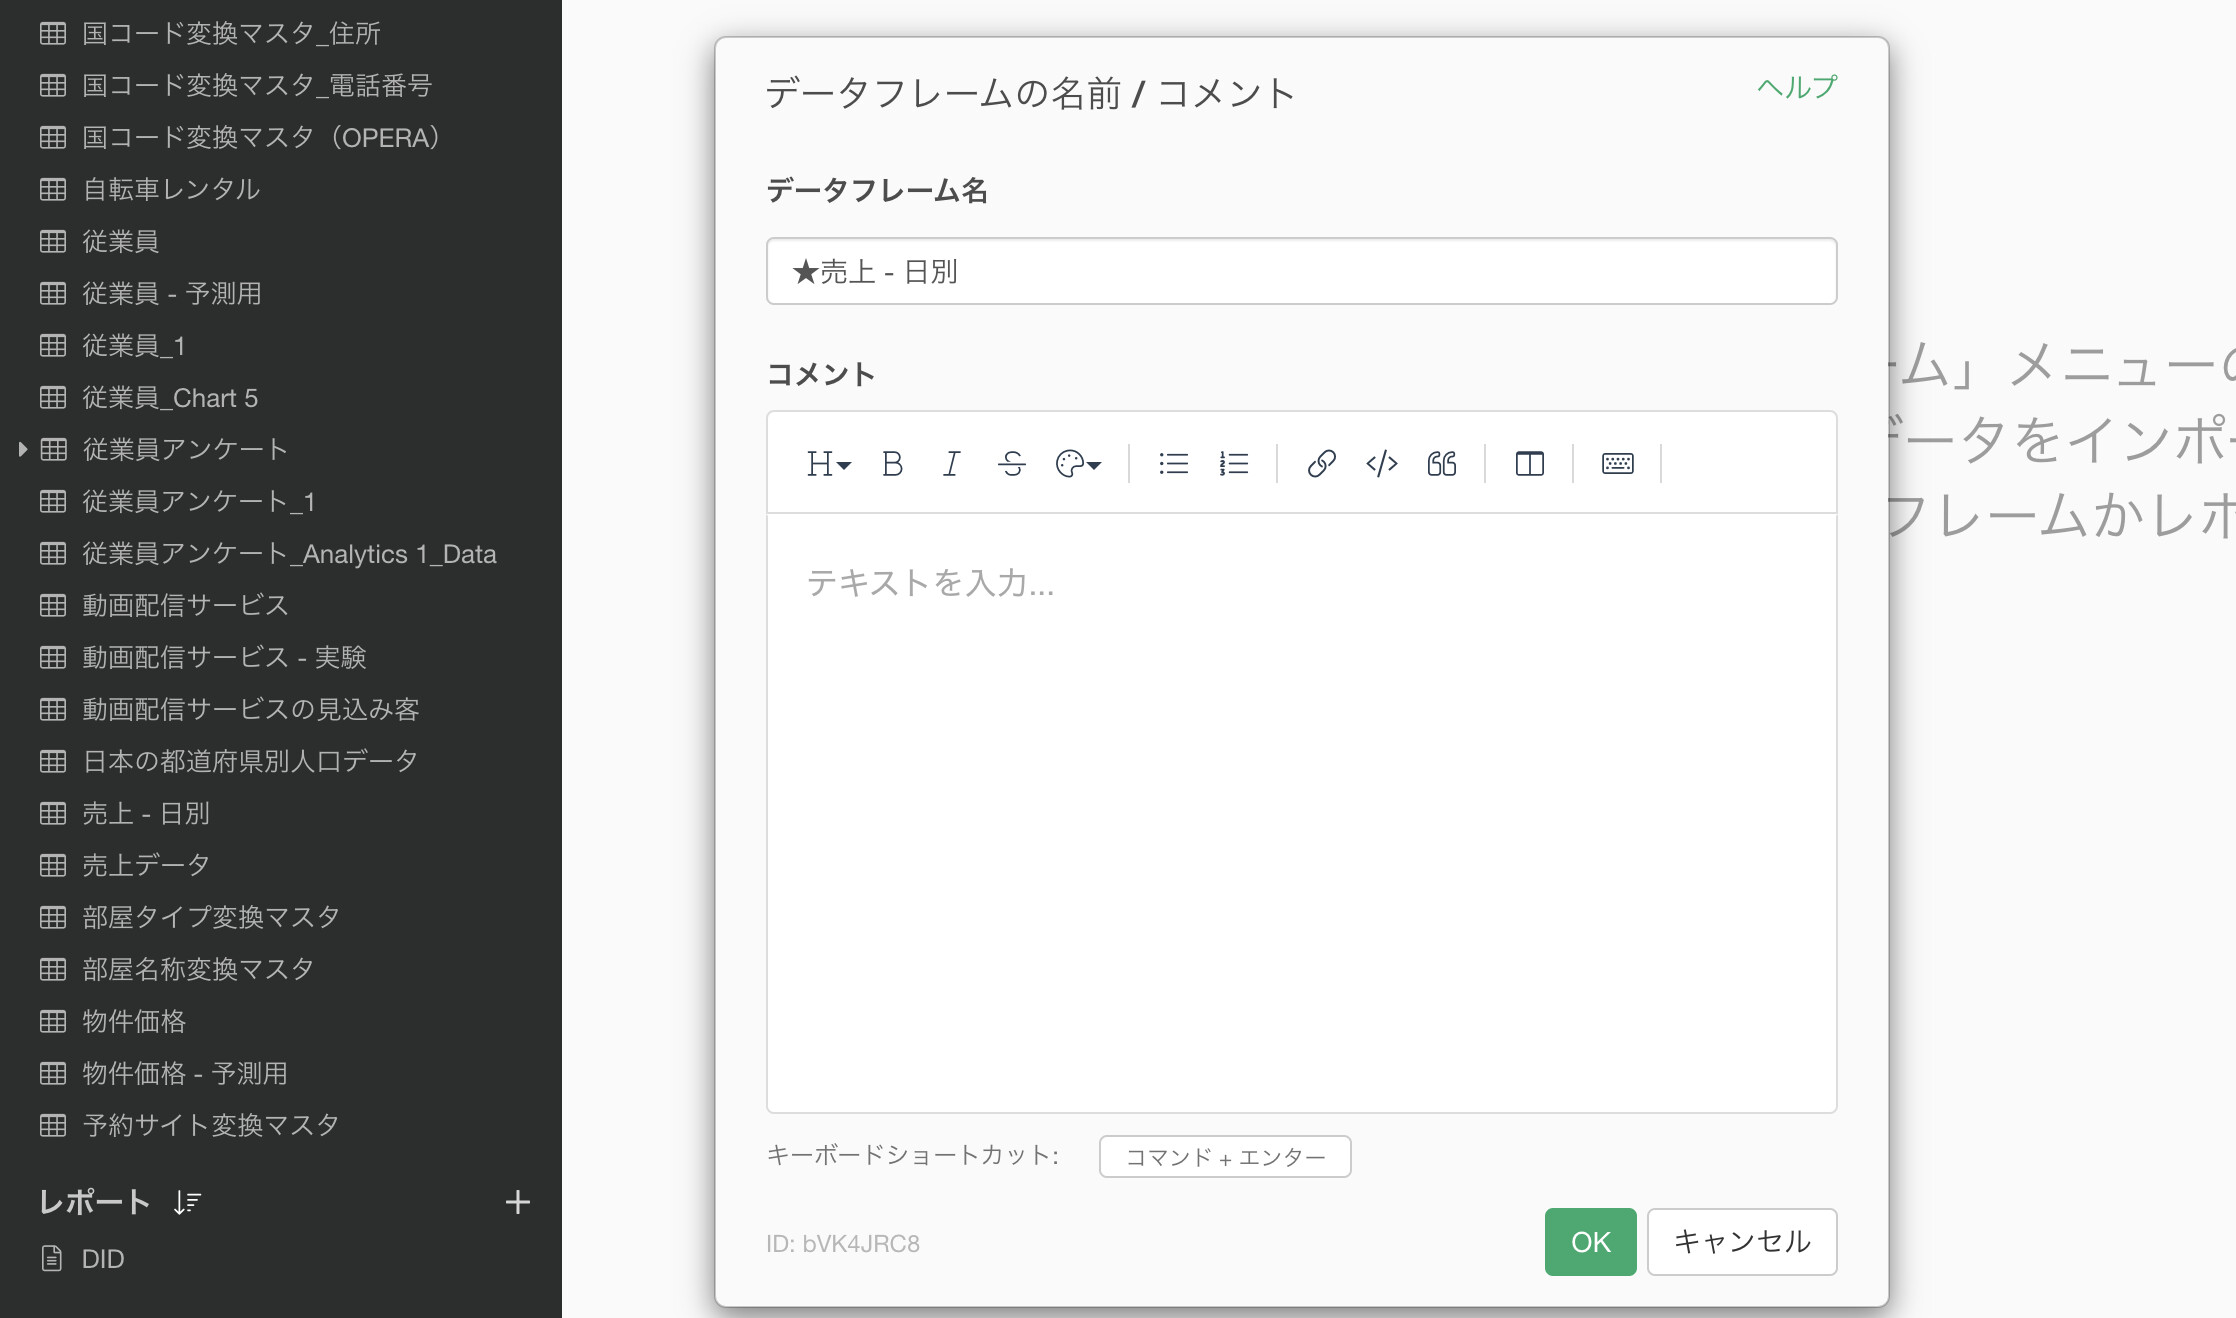Open the ヘルプ link
The width and height of the screenshot is (2236, 1318).
(x=1796, y=87)
